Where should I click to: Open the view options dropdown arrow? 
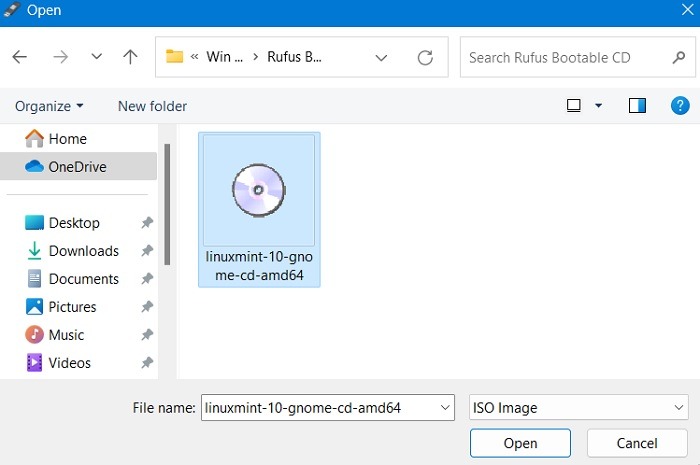[x=599, y=106]
